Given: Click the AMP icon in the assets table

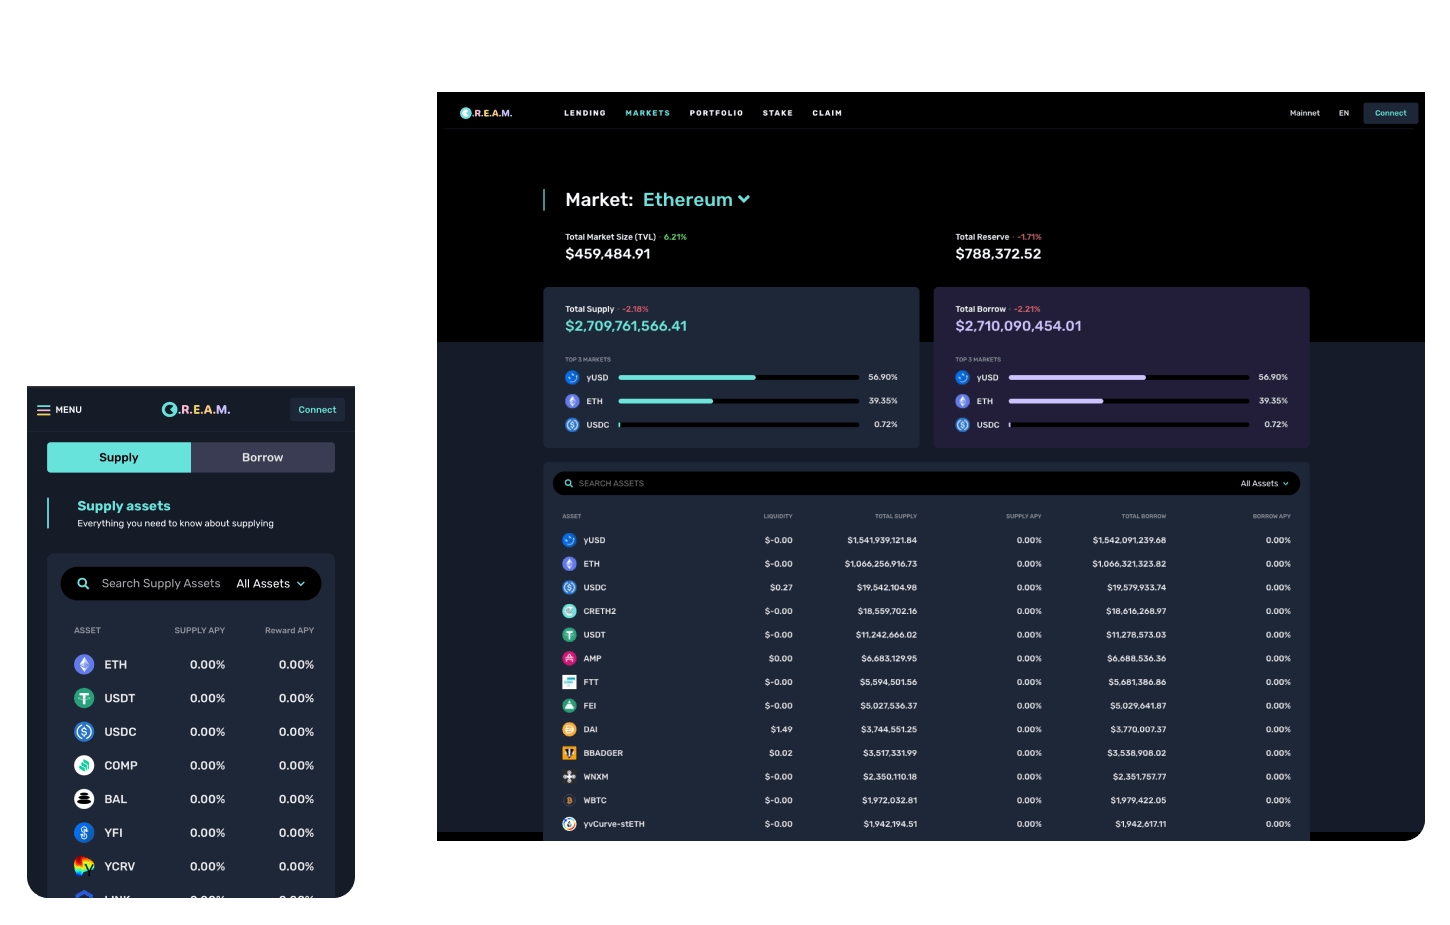Looking at the screenshot, I should pyautogui.click(x=569, y=659).
